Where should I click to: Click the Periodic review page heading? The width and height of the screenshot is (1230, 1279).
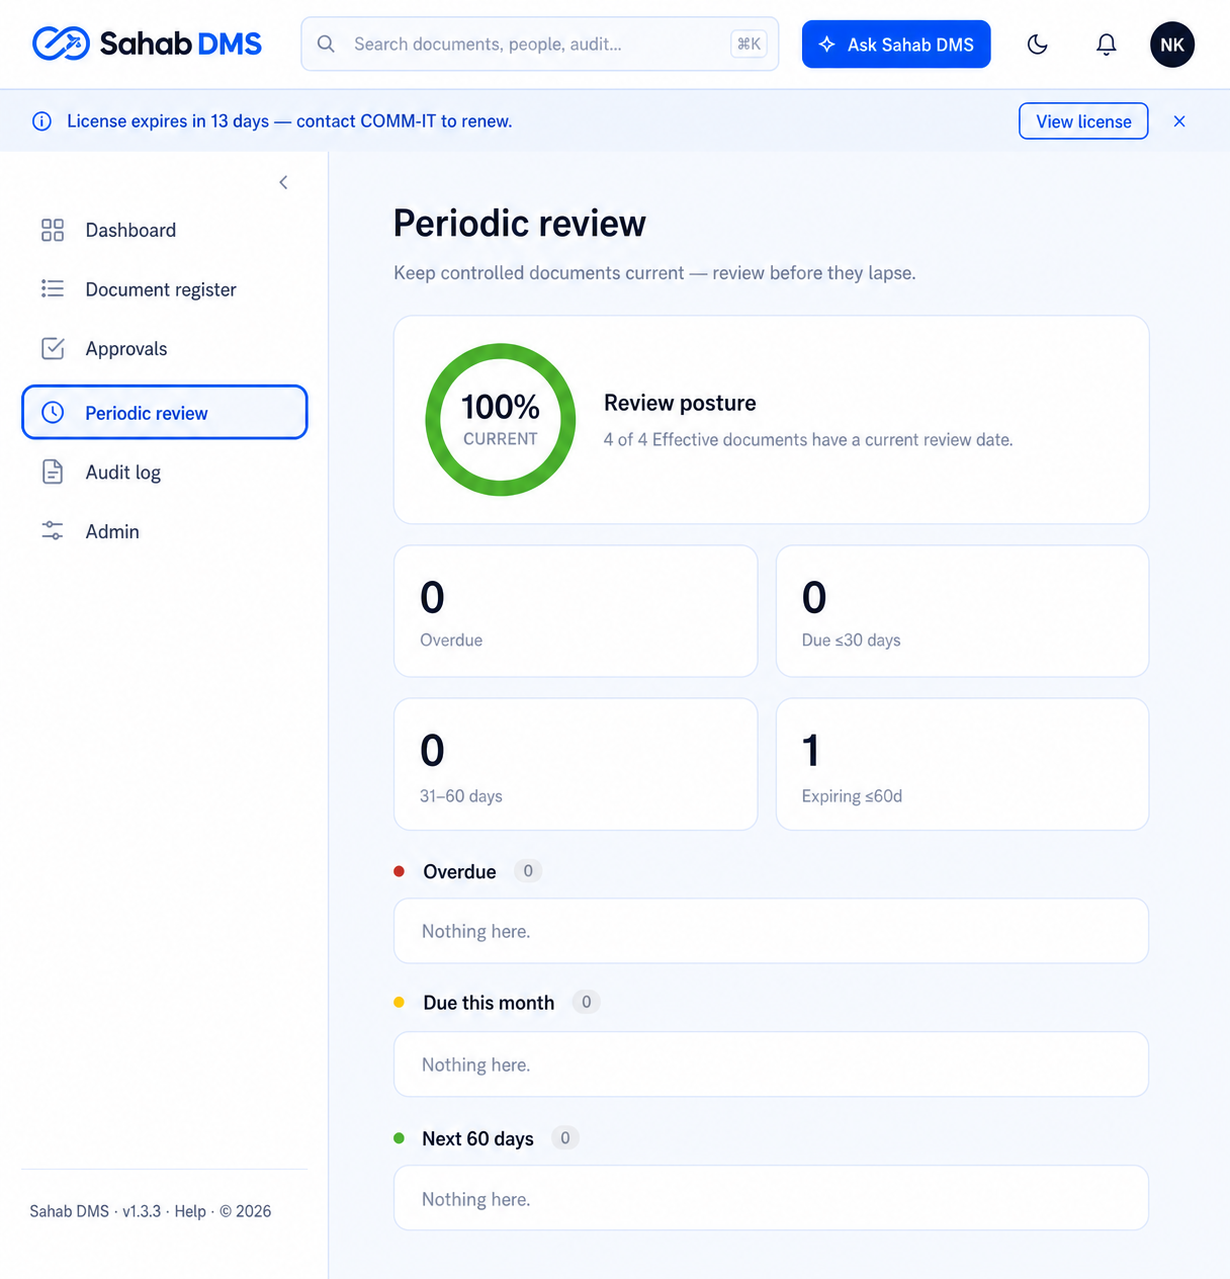point(519,223)
